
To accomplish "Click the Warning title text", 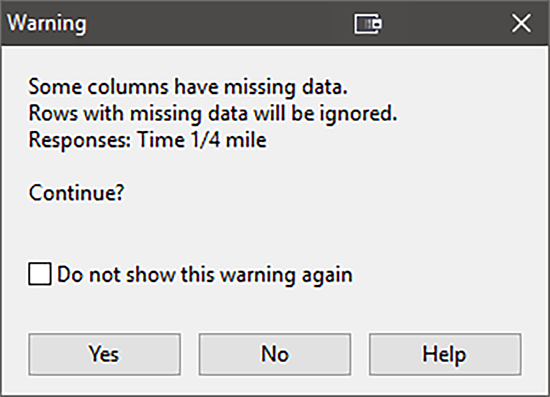I will pyautogui.click(x=47, y=23).
